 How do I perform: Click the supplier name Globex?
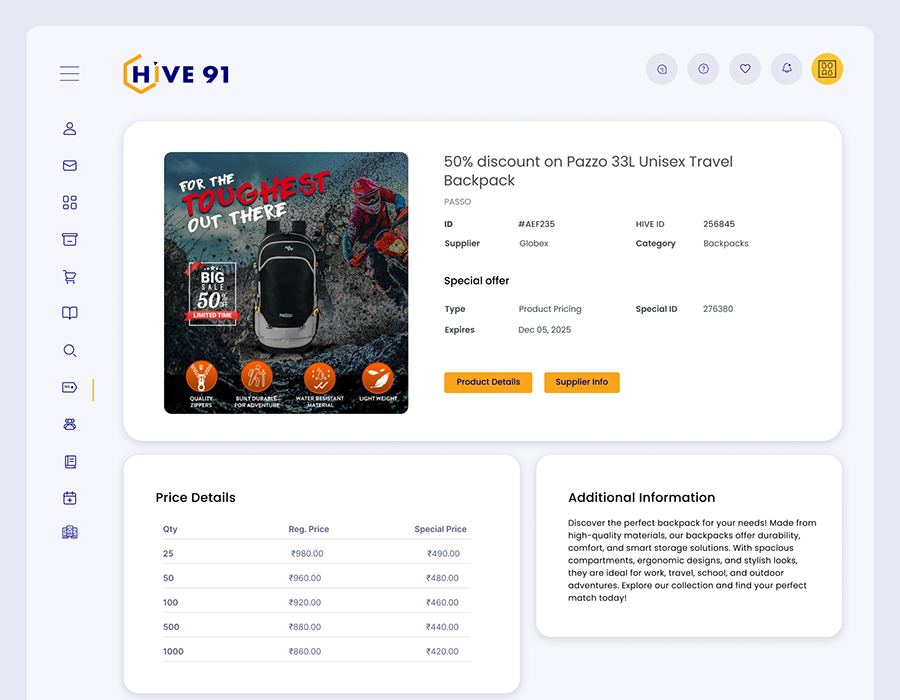(x=534, y=243)
